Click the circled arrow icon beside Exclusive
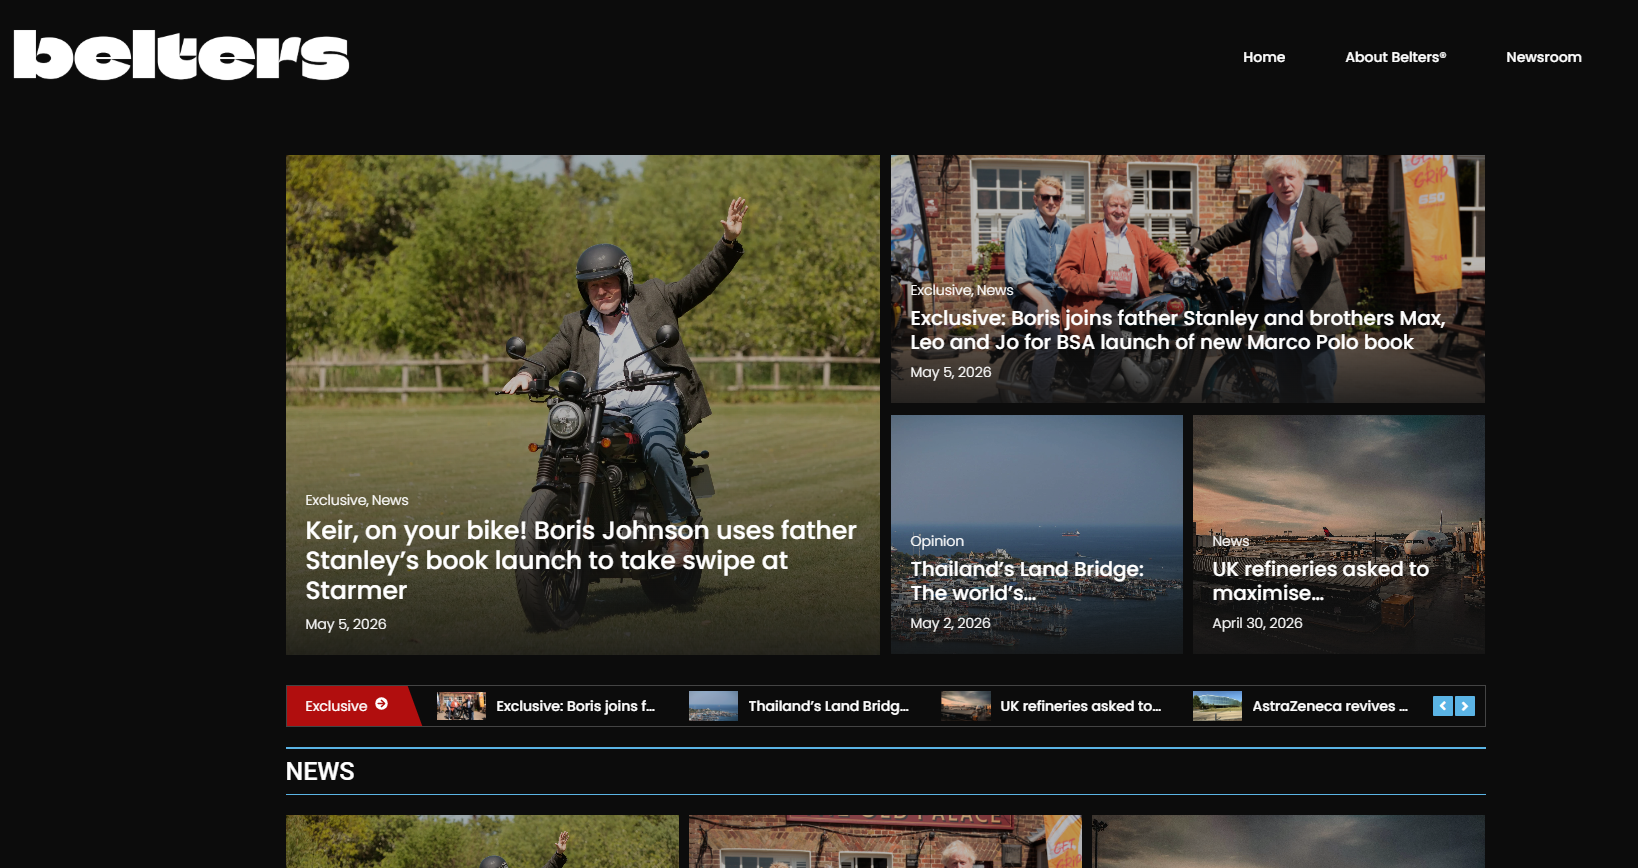Viewport: 1638px width, 868px height. [382, 704]
